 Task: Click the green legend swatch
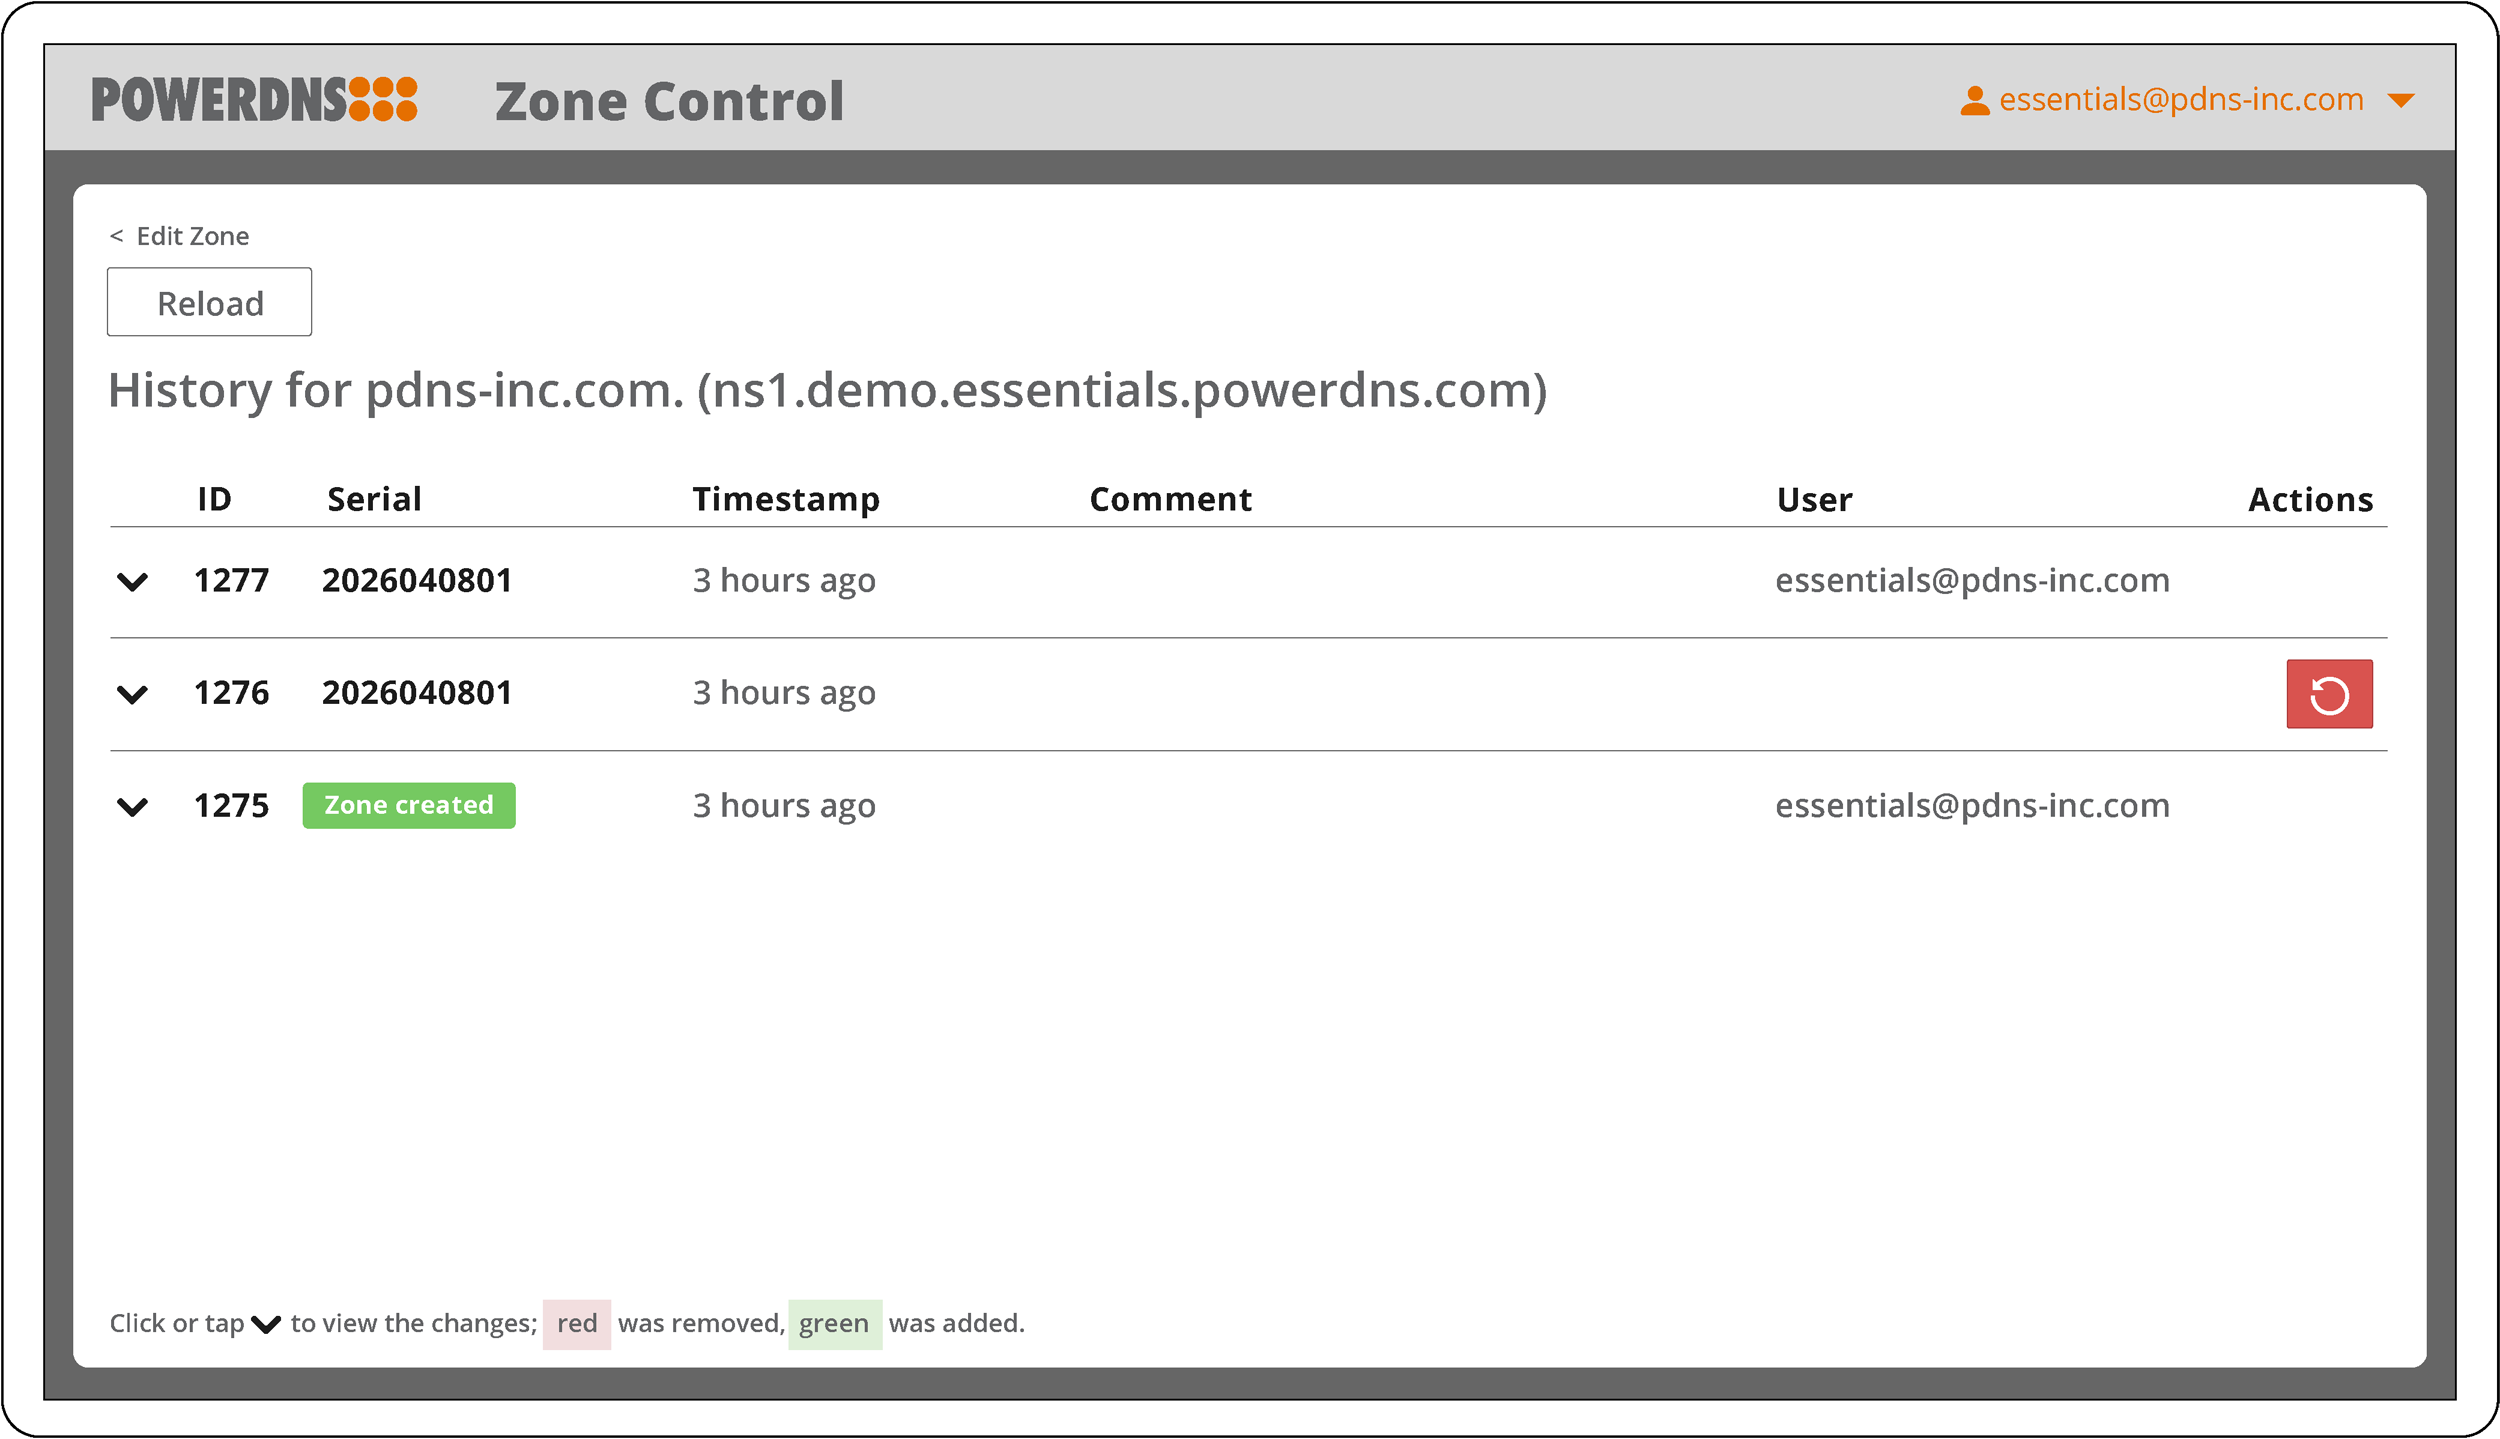point(834,1324)
